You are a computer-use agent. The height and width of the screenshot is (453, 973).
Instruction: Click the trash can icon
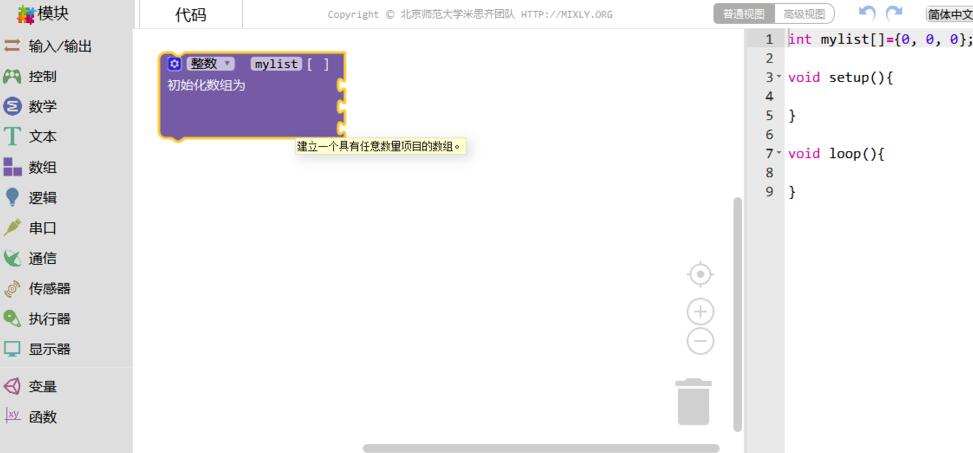(x=694, y=401)
